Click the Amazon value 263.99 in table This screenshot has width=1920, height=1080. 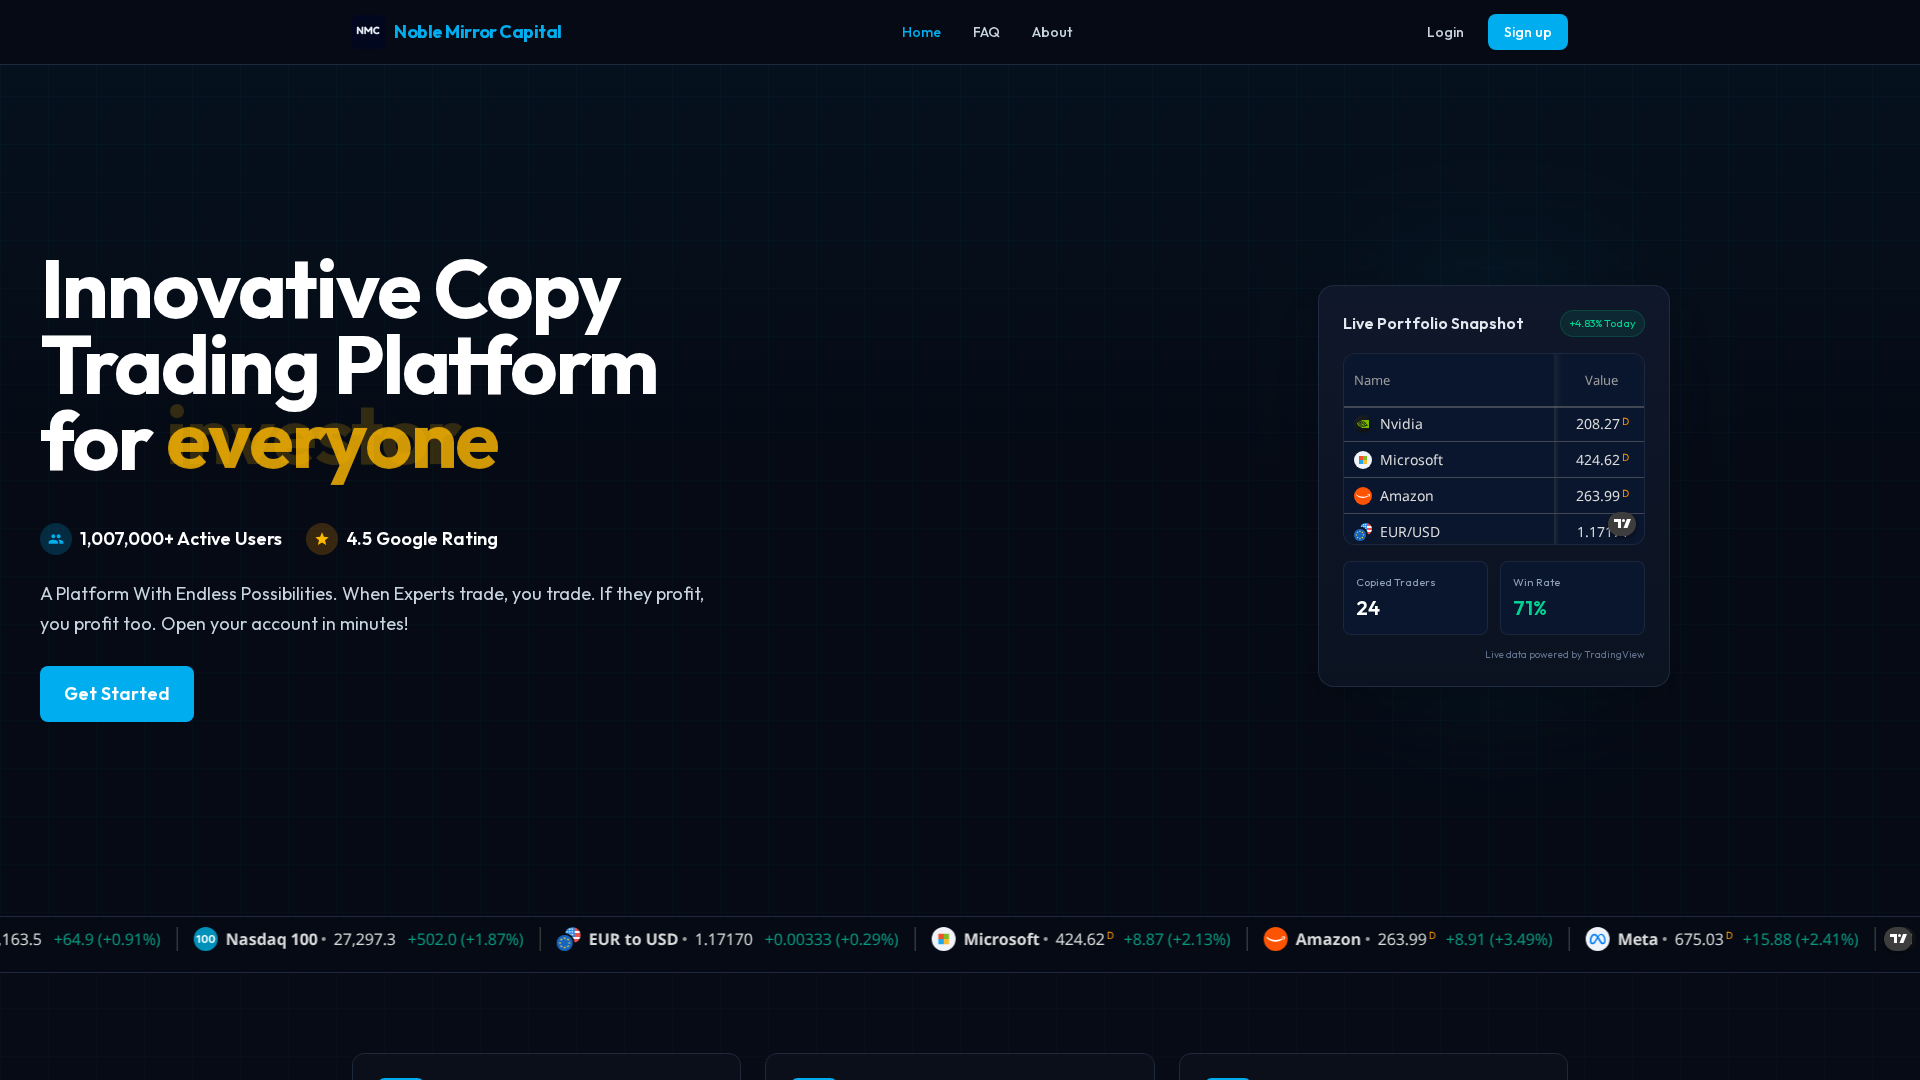(1598, 496)
